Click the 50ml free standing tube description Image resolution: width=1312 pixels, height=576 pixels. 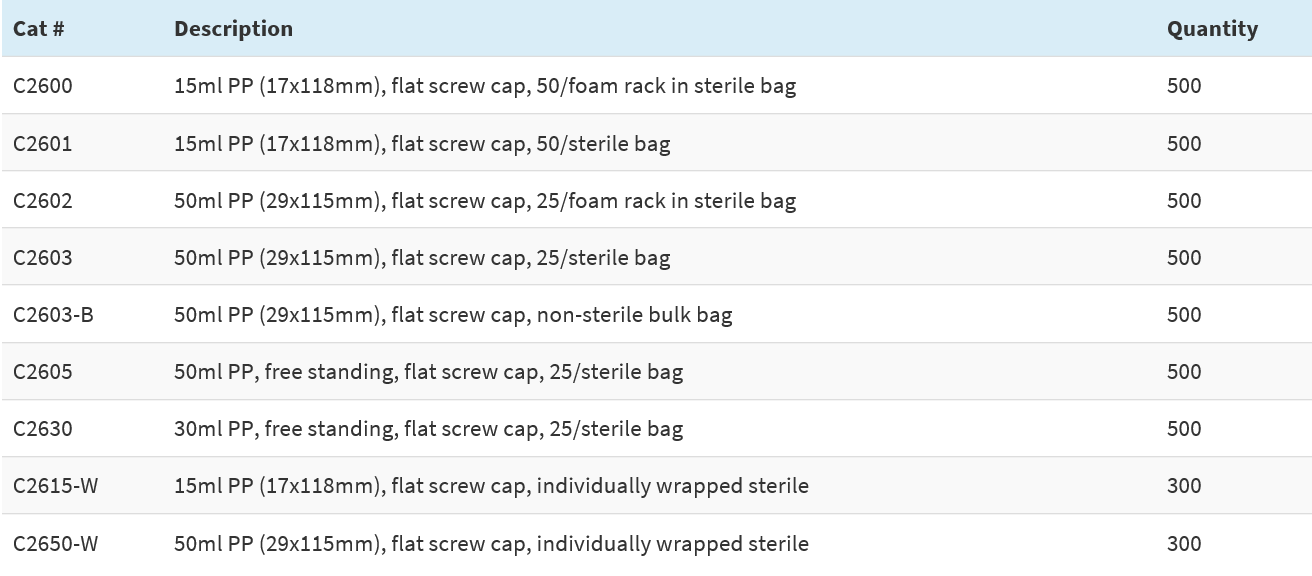pos(428,372)
